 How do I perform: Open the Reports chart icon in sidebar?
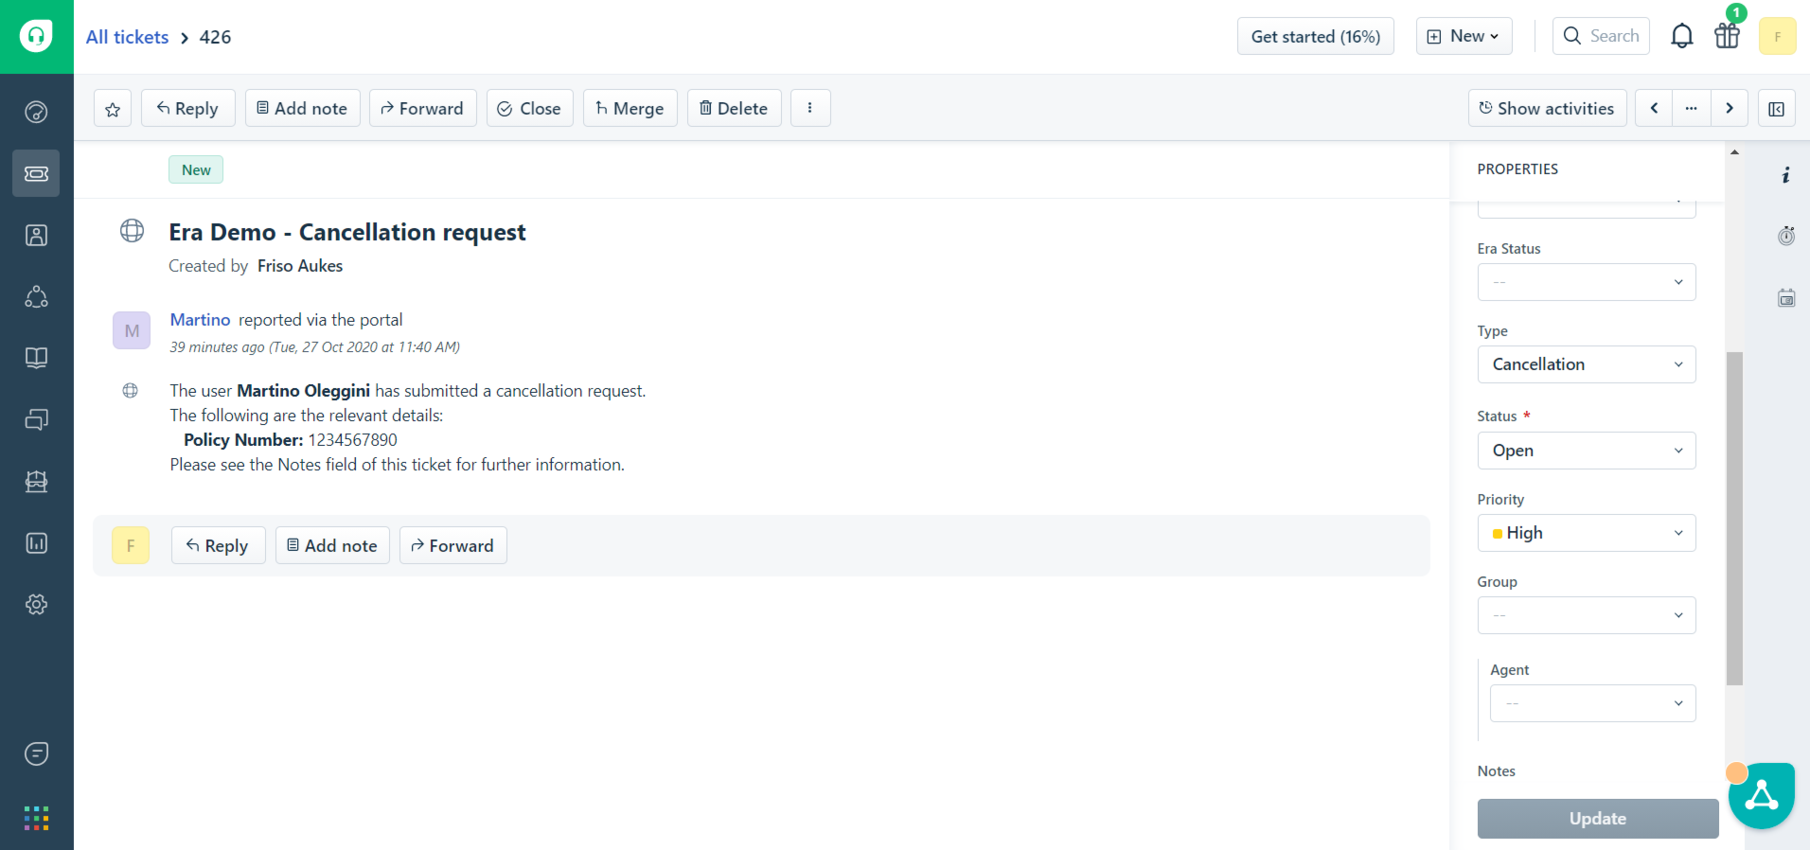[x=36, y=543]
